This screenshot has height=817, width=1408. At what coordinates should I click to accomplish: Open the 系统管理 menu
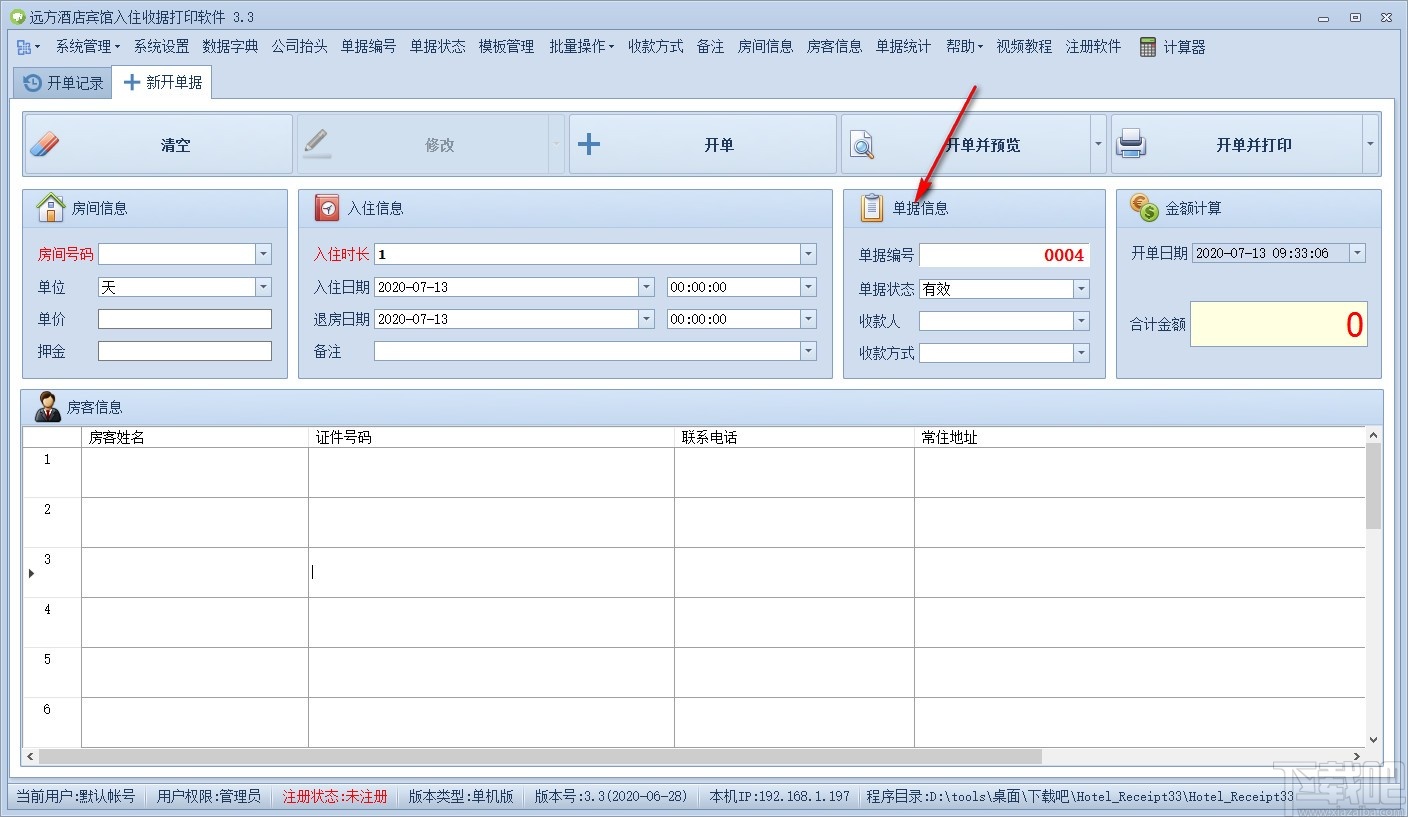pos(87,47)
